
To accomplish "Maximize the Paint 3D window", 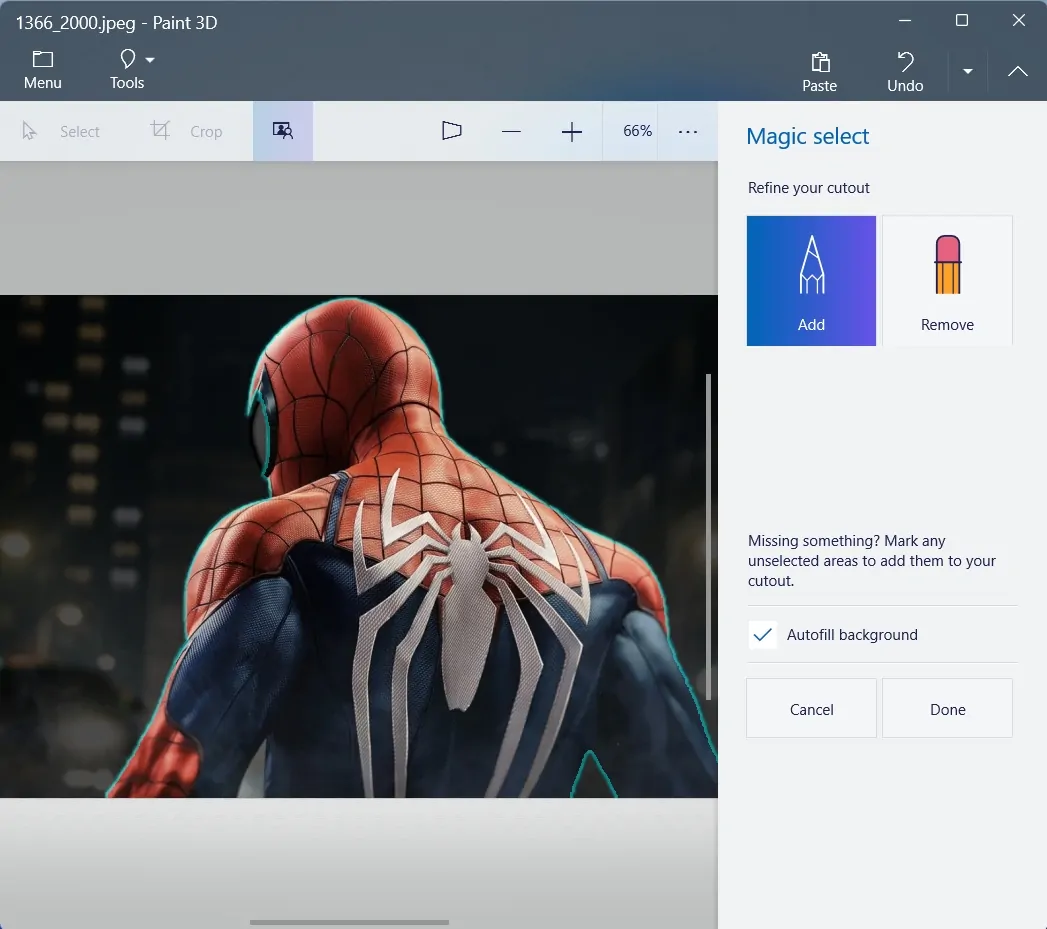I will tap(962, 21).
